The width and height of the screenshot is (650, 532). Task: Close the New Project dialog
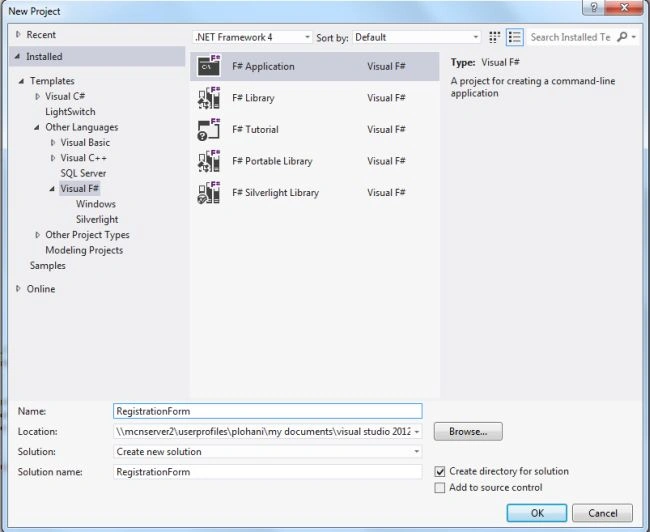pos(624,7)
